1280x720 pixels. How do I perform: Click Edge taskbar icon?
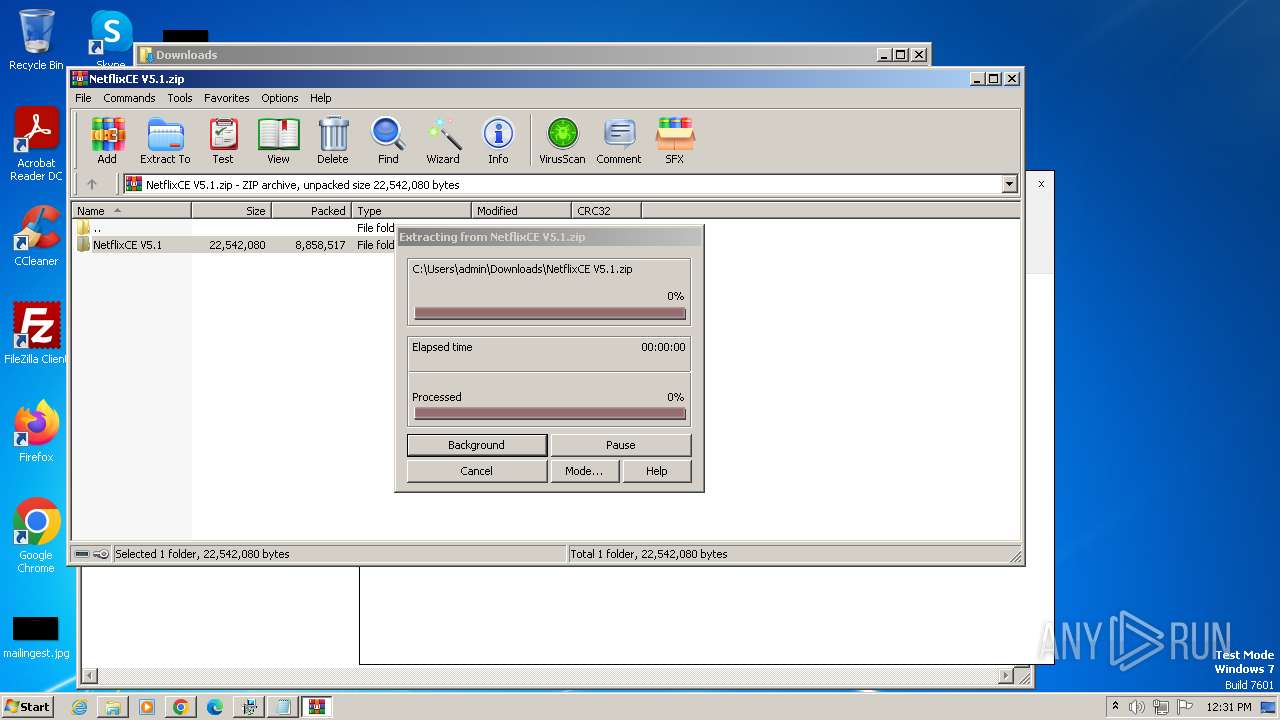tap(215, 707)
